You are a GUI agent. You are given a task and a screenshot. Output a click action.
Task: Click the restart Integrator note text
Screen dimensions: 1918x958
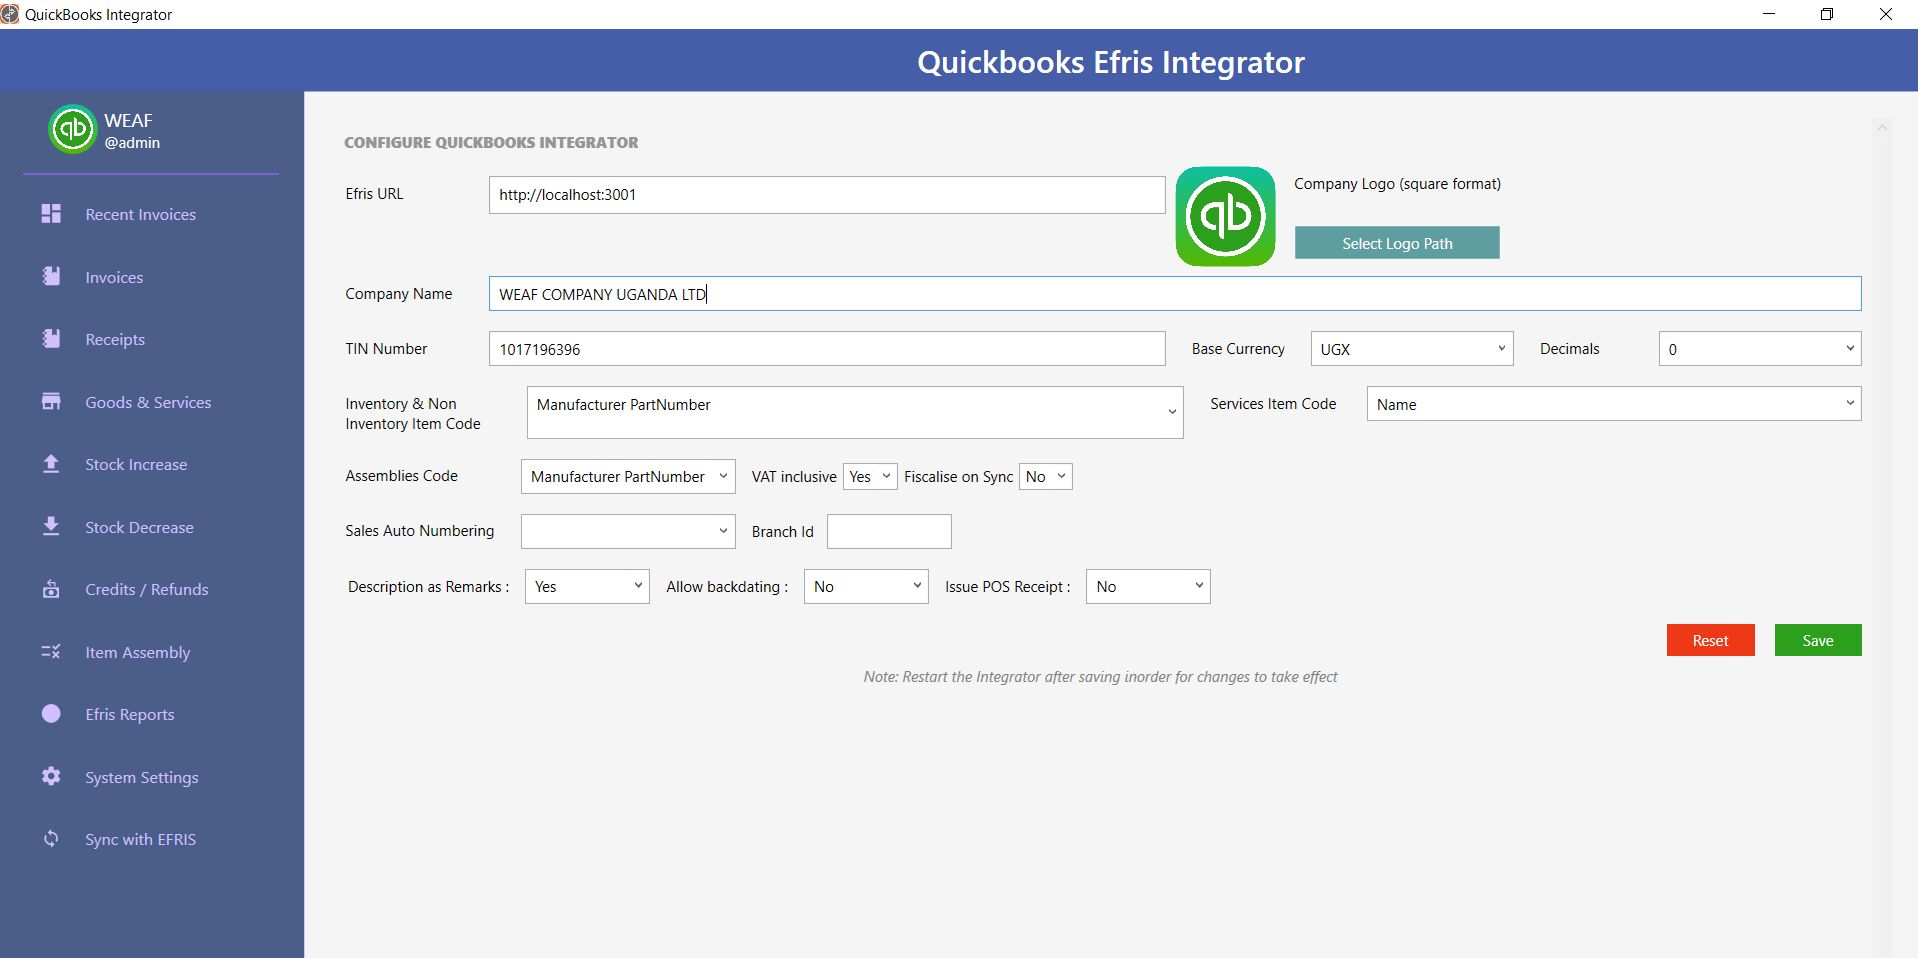pos(1100,677)
